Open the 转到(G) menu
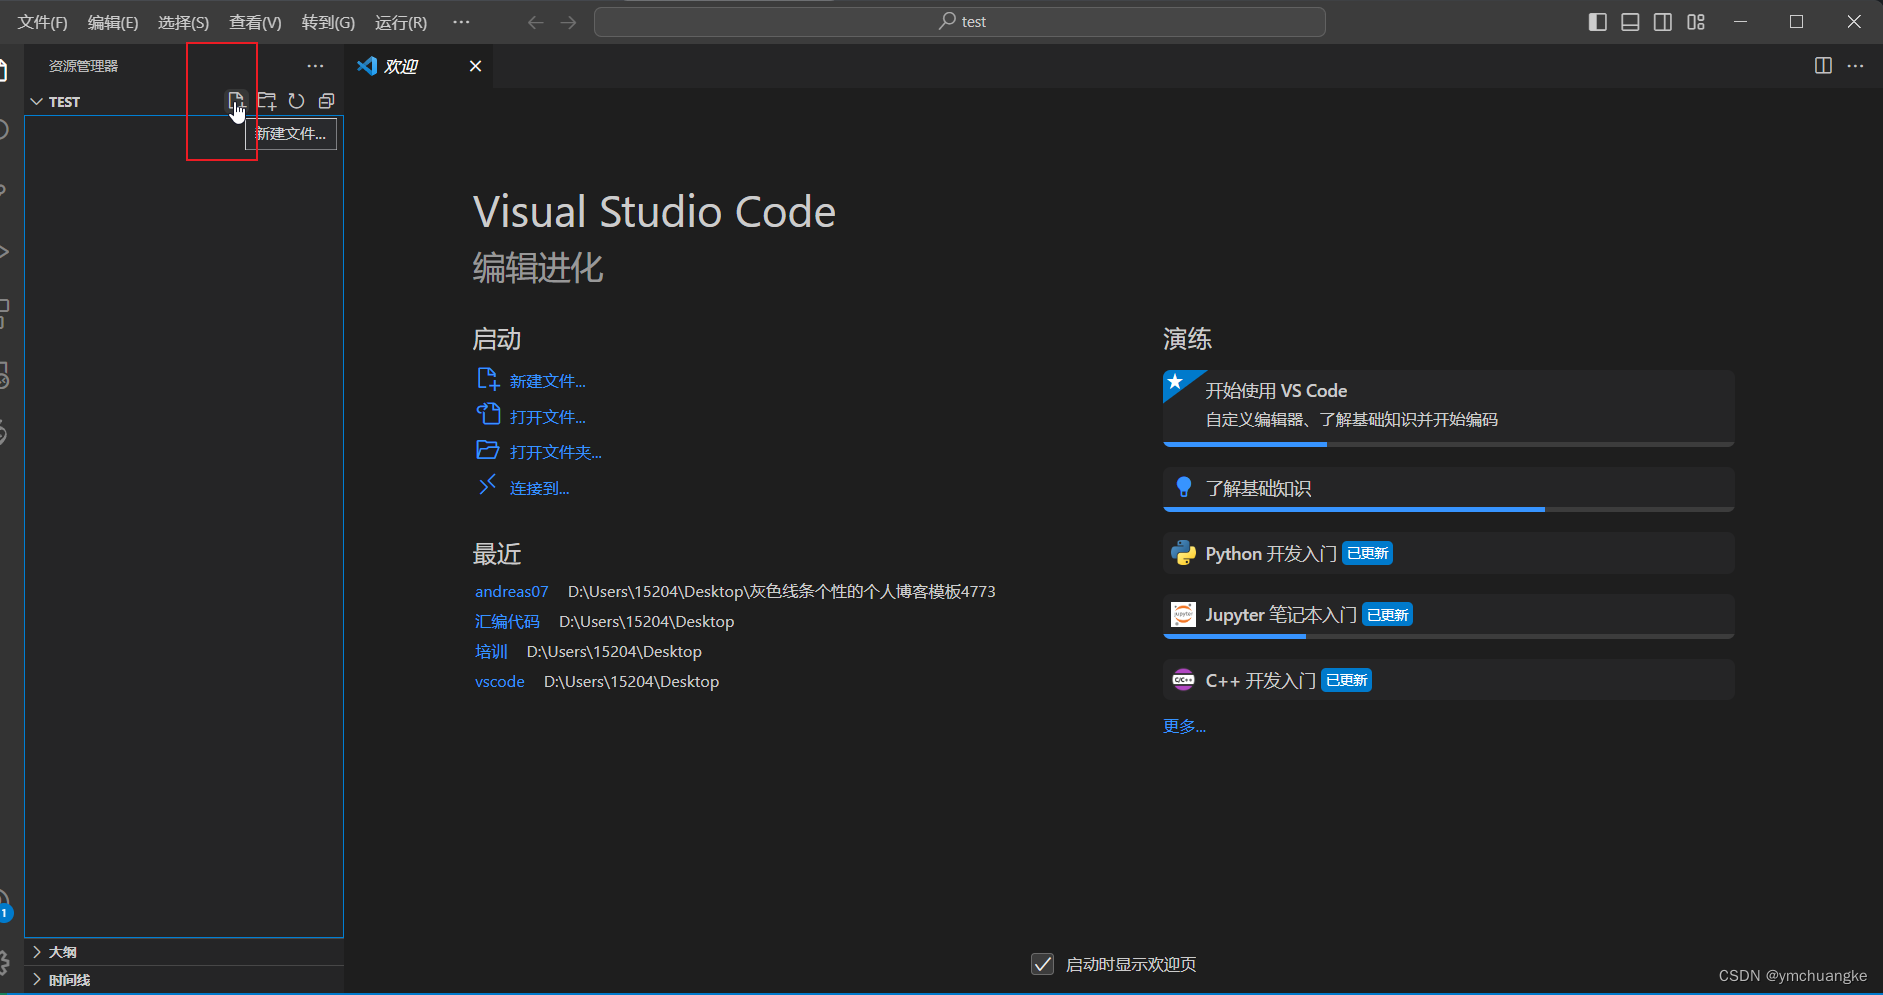 (x=328, y=22)
